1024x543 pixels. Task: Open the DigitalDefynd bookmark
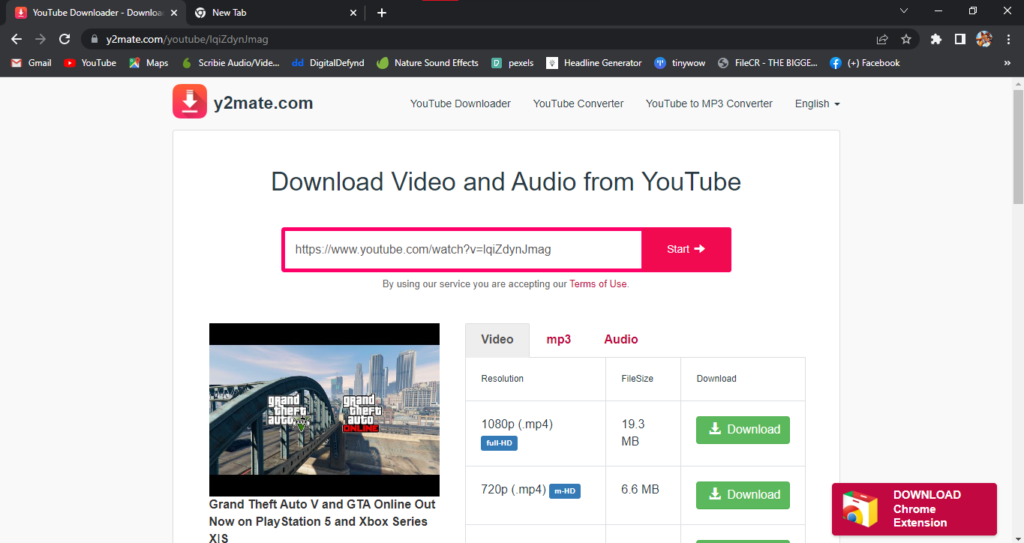coord(328,63)
